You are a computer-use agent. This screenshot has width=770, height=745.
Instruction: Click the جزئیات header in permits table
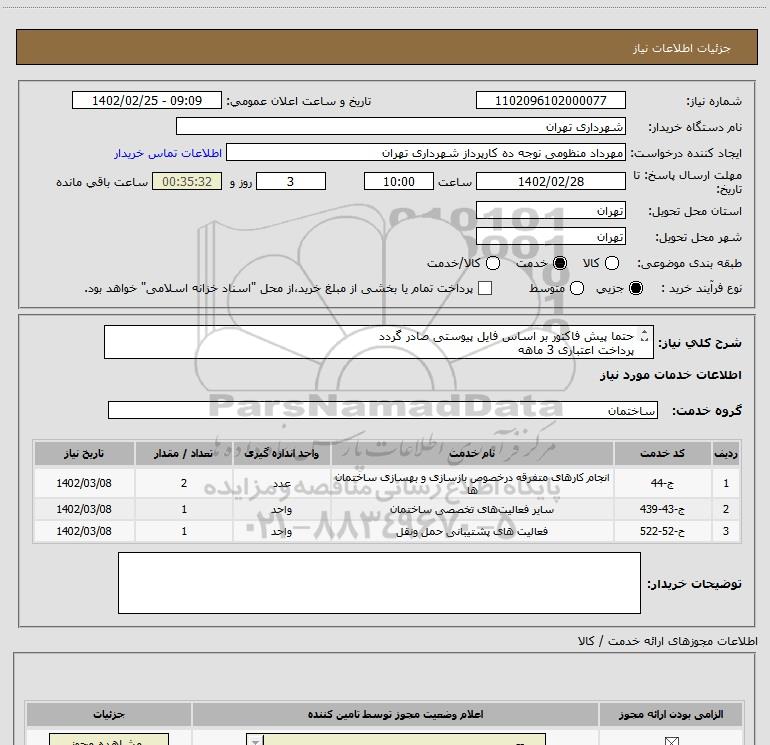coord(109,714)
